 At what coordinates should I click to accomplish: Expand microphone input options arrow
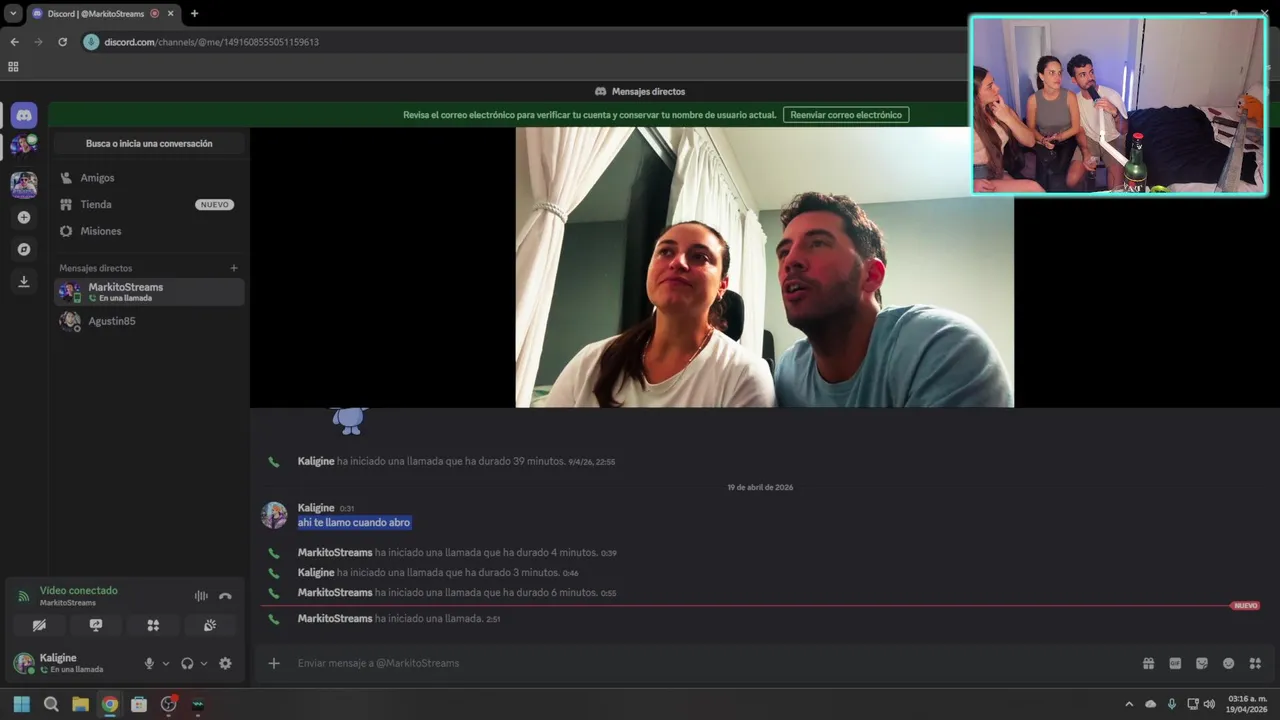[x=166, y=663]
